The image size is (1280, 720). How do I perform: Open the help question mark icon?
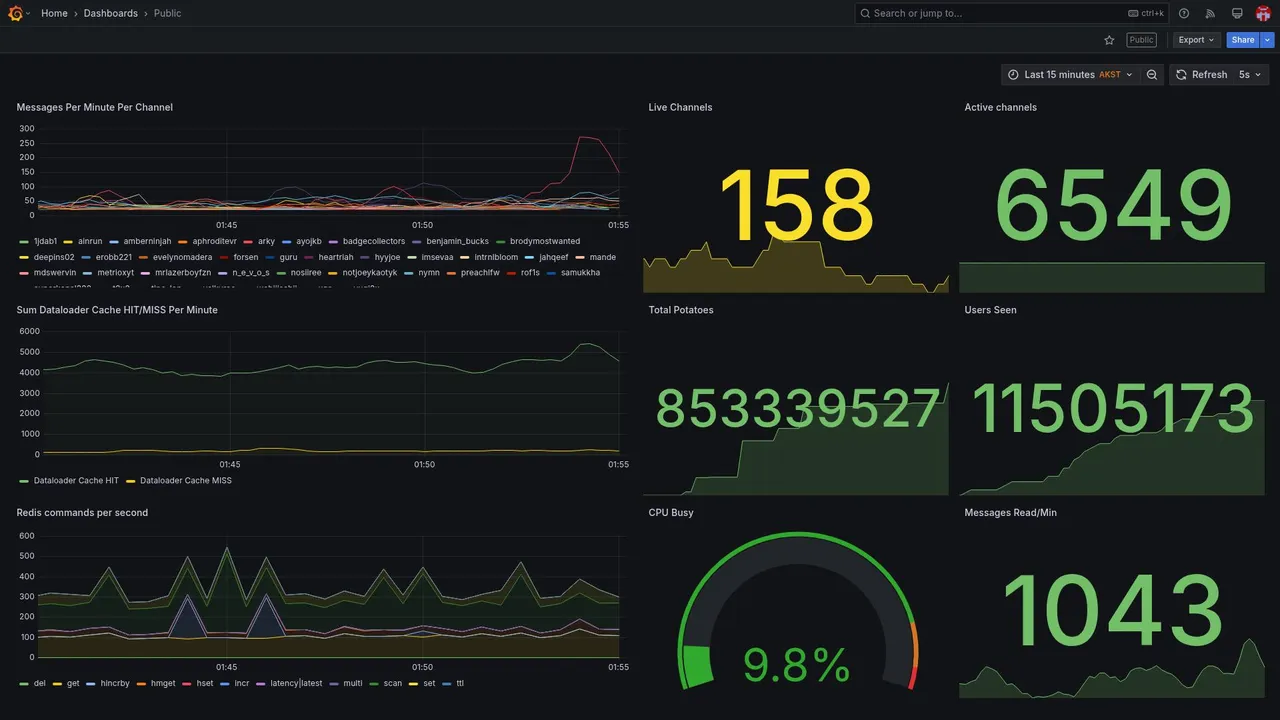point(1184,13)
